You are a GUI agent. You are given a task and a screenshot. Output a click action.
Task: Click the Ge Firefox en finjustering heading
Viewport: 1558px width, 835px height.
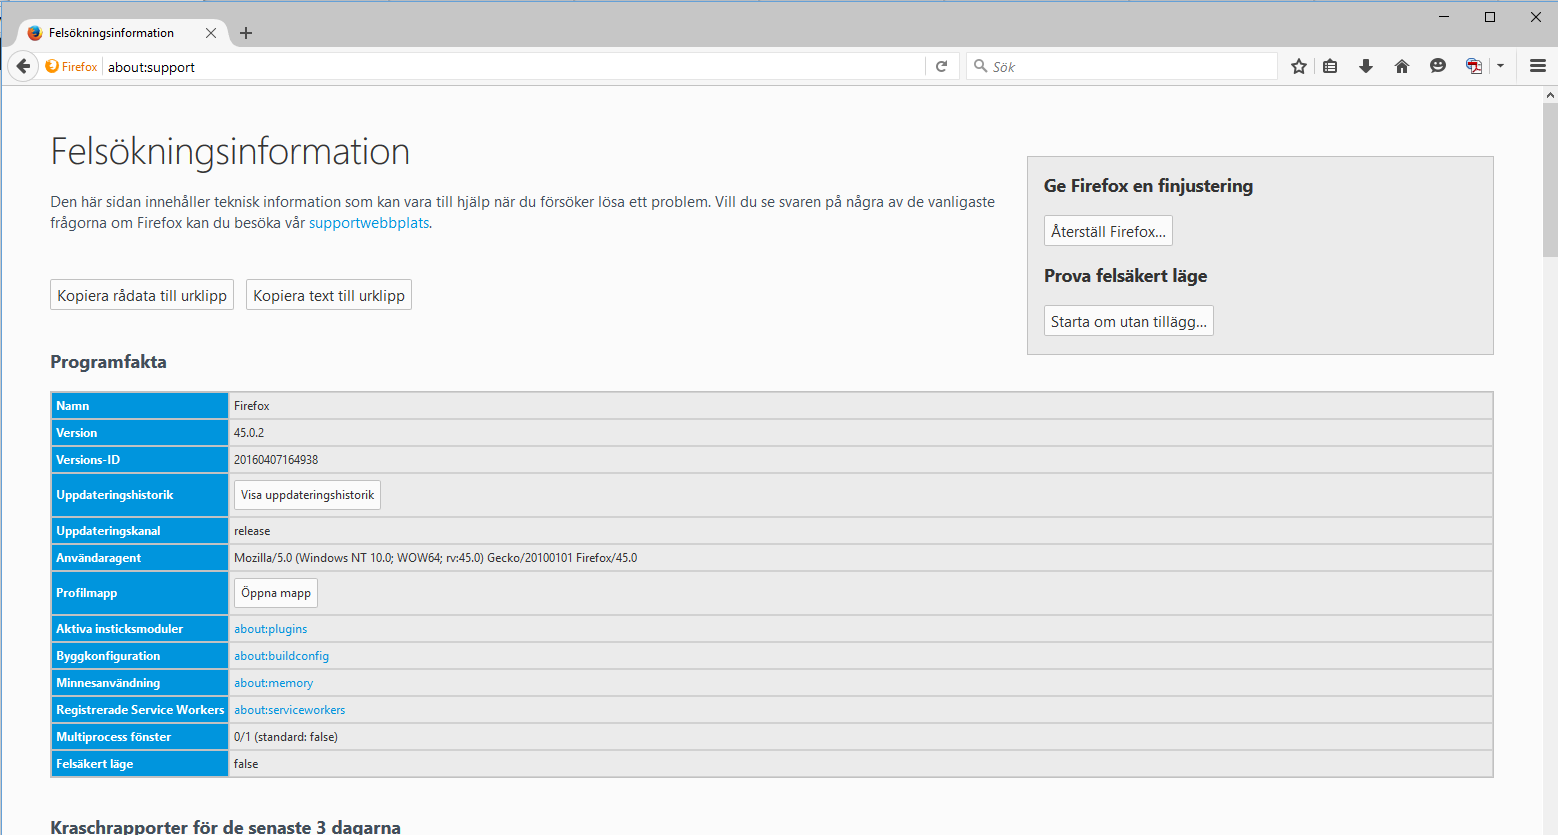pos(1148,186)
